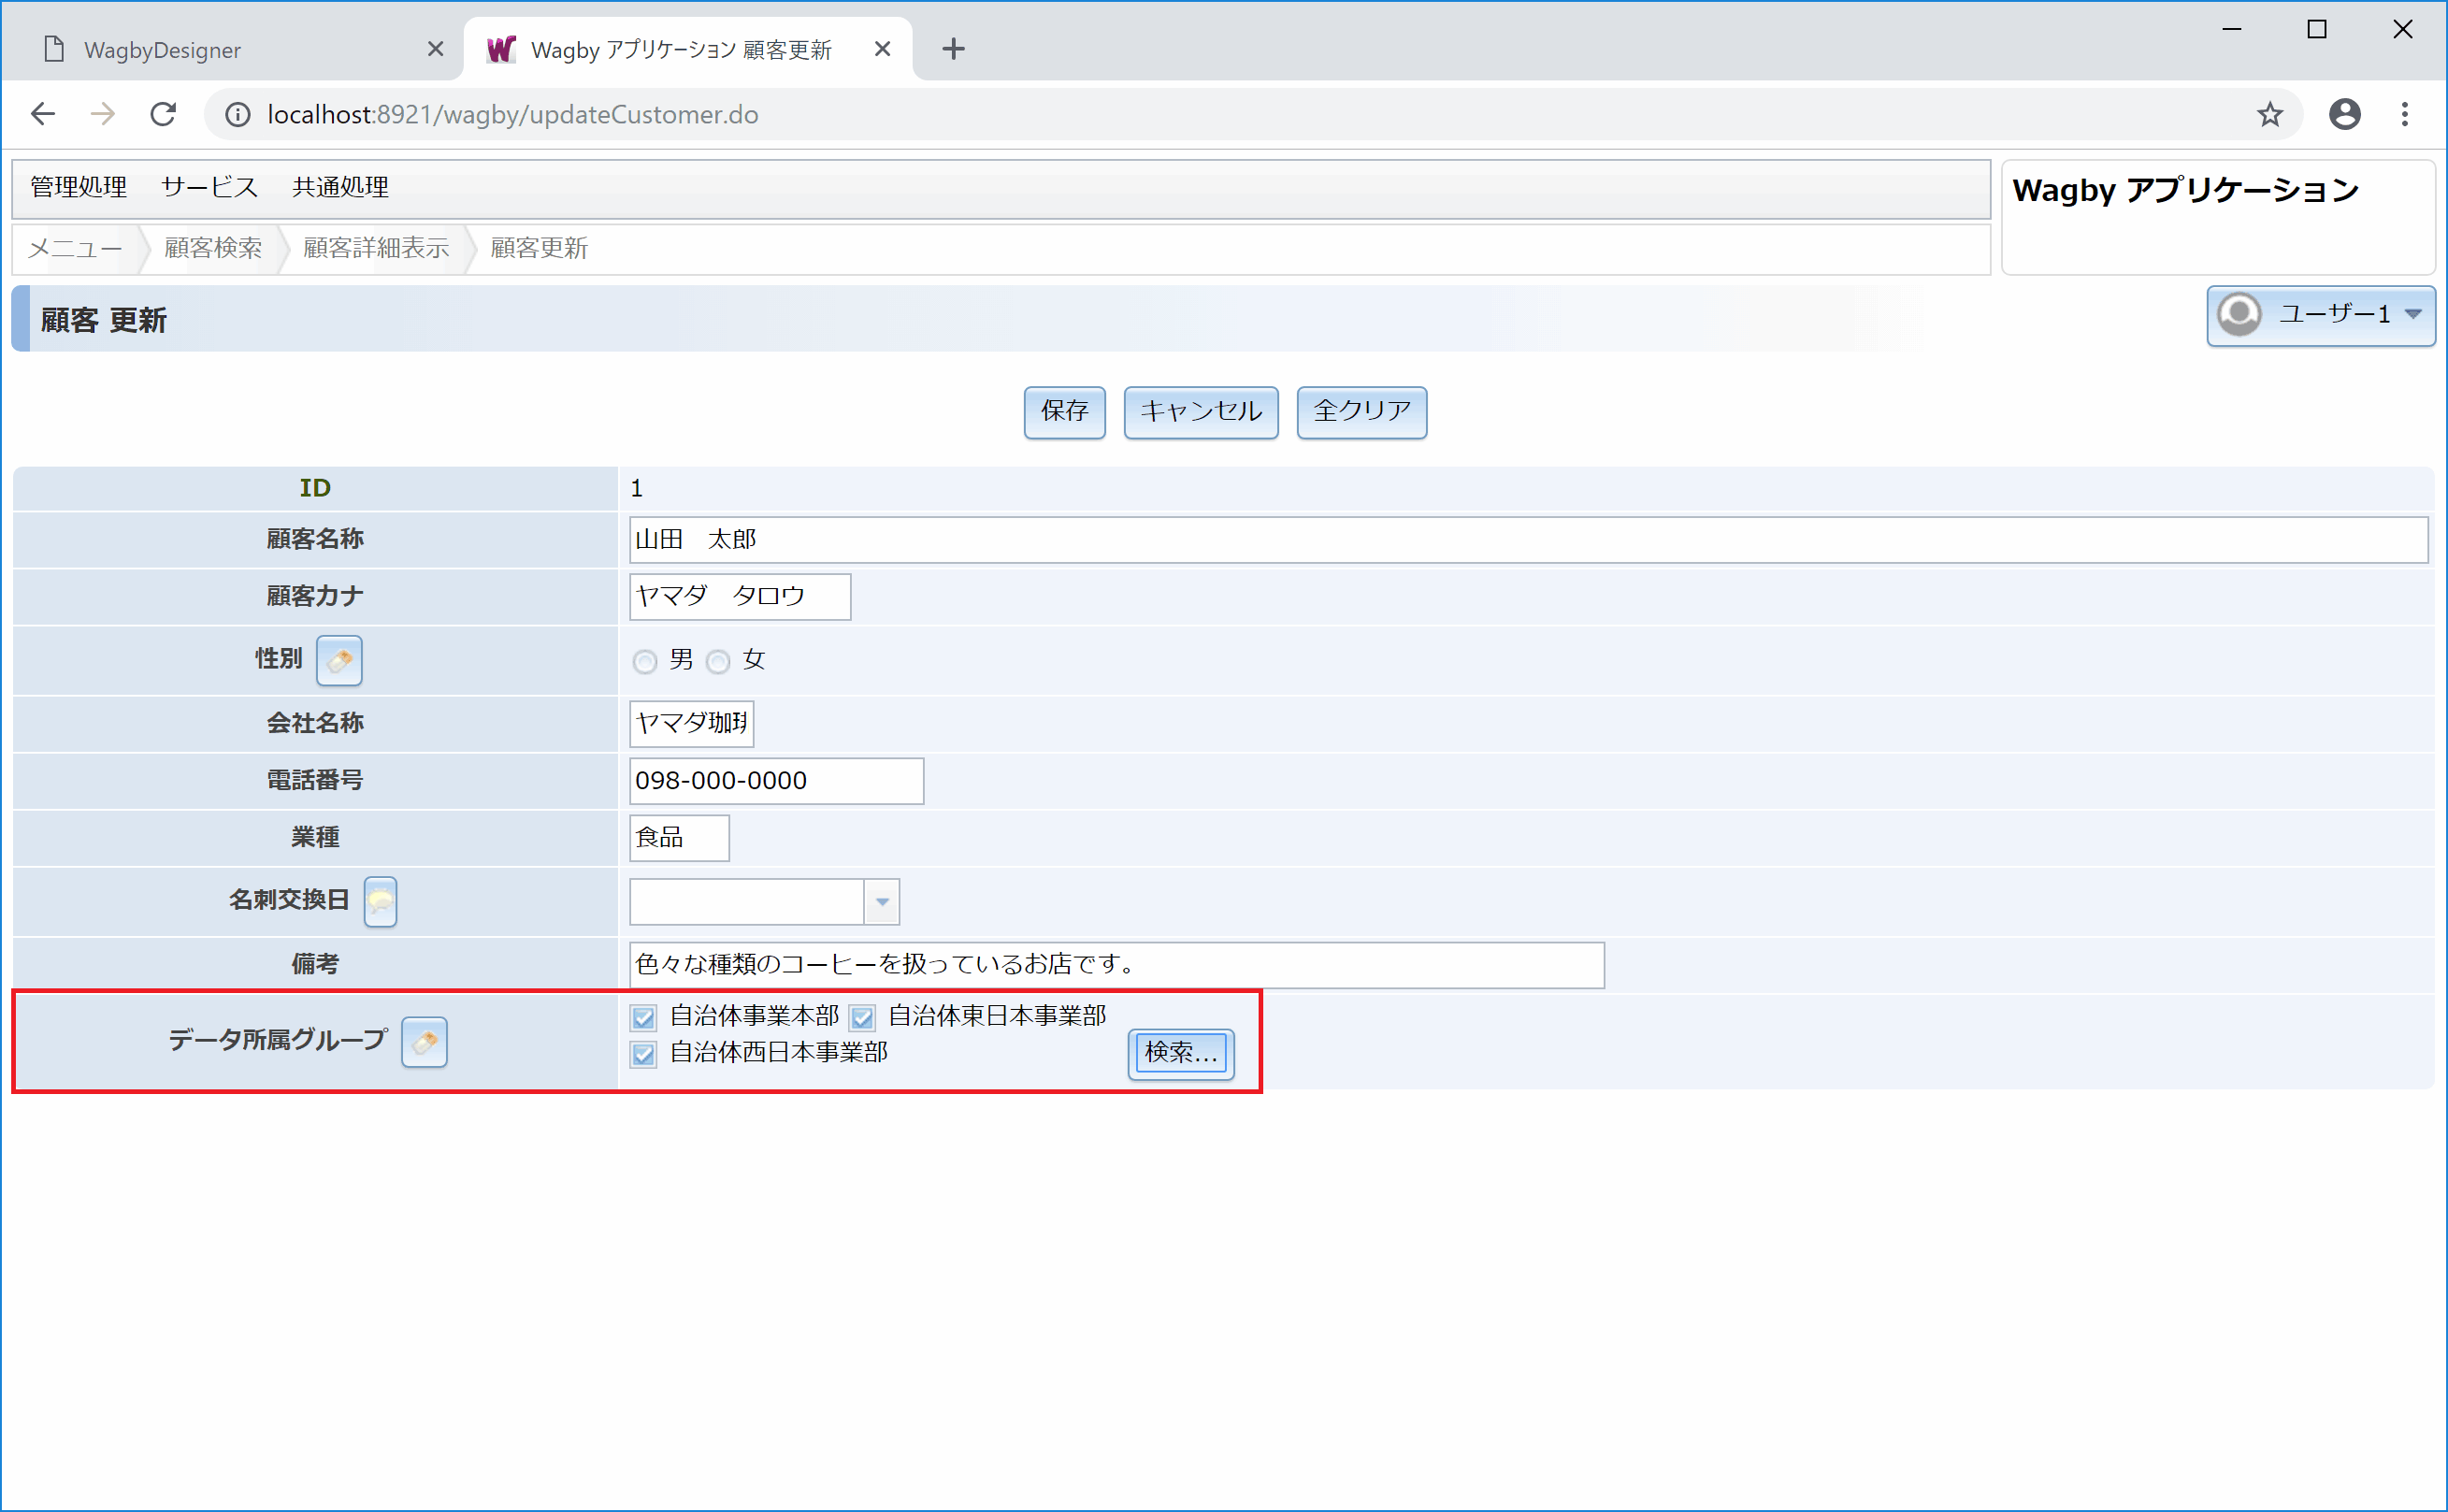Viewport: 2448px width, 1512px height.
Task: Click the user avatar icon beside ユーザー1
Action: (2239, 314)
